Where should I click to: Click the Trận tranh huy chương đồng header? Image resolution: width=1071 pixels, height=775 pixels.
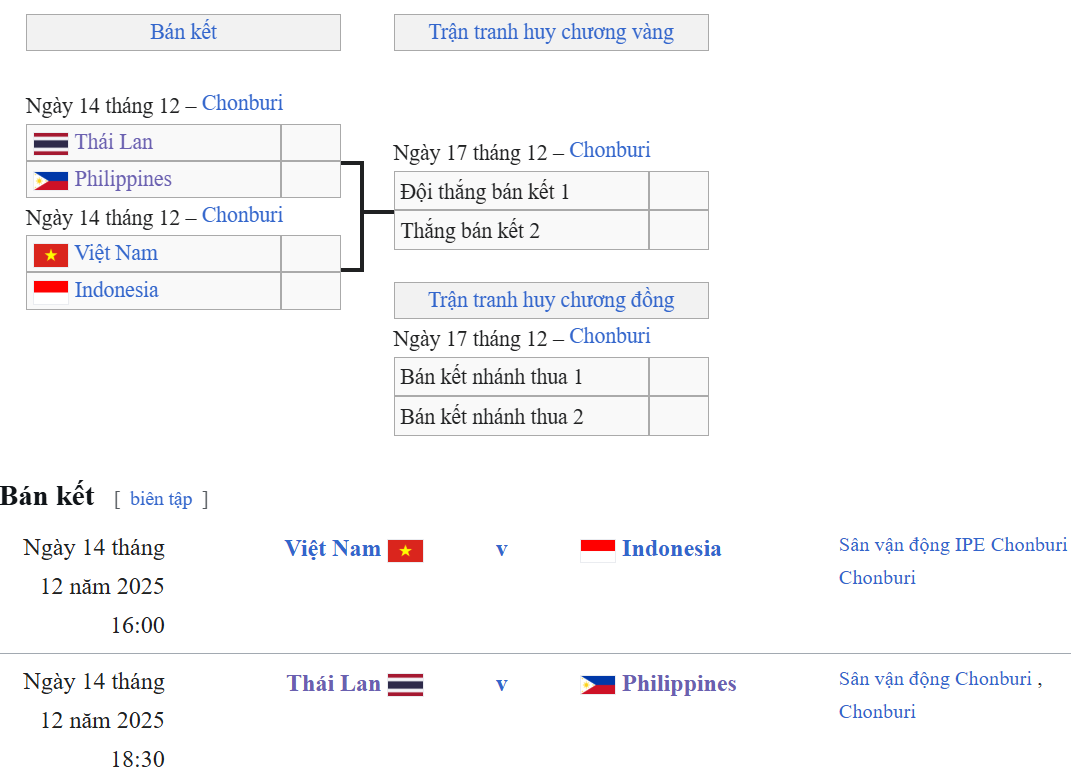pyautogui.click(x=551, y=300)
